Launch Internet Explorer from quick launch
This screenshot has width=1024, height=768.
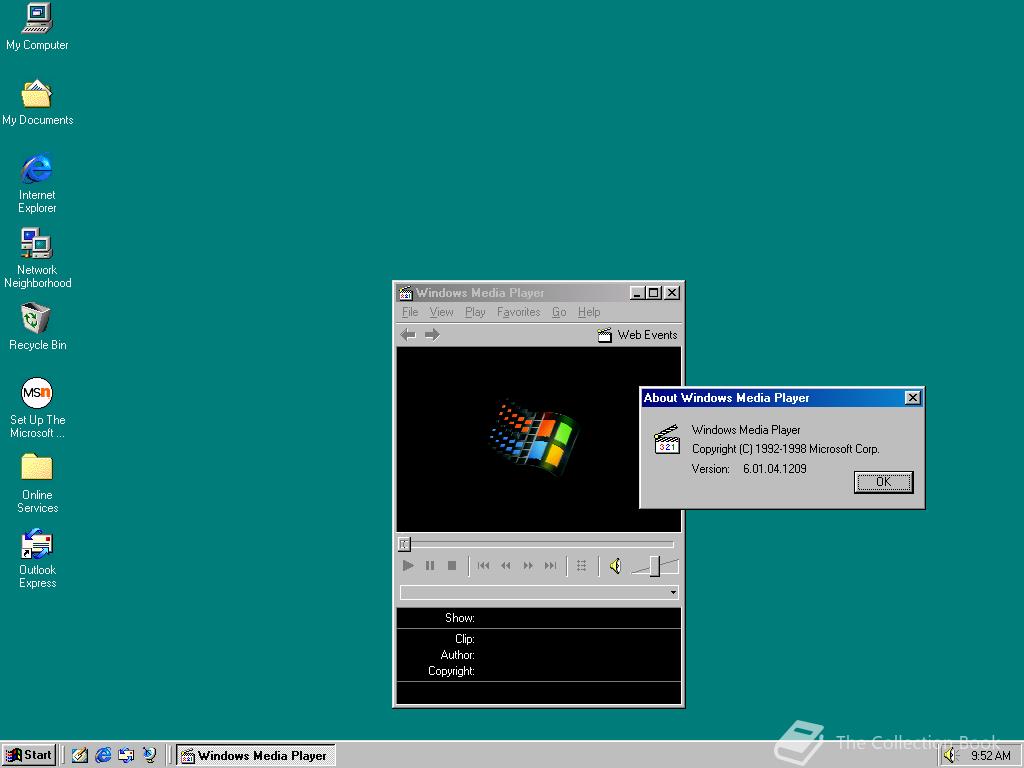[x=103, y=755]
